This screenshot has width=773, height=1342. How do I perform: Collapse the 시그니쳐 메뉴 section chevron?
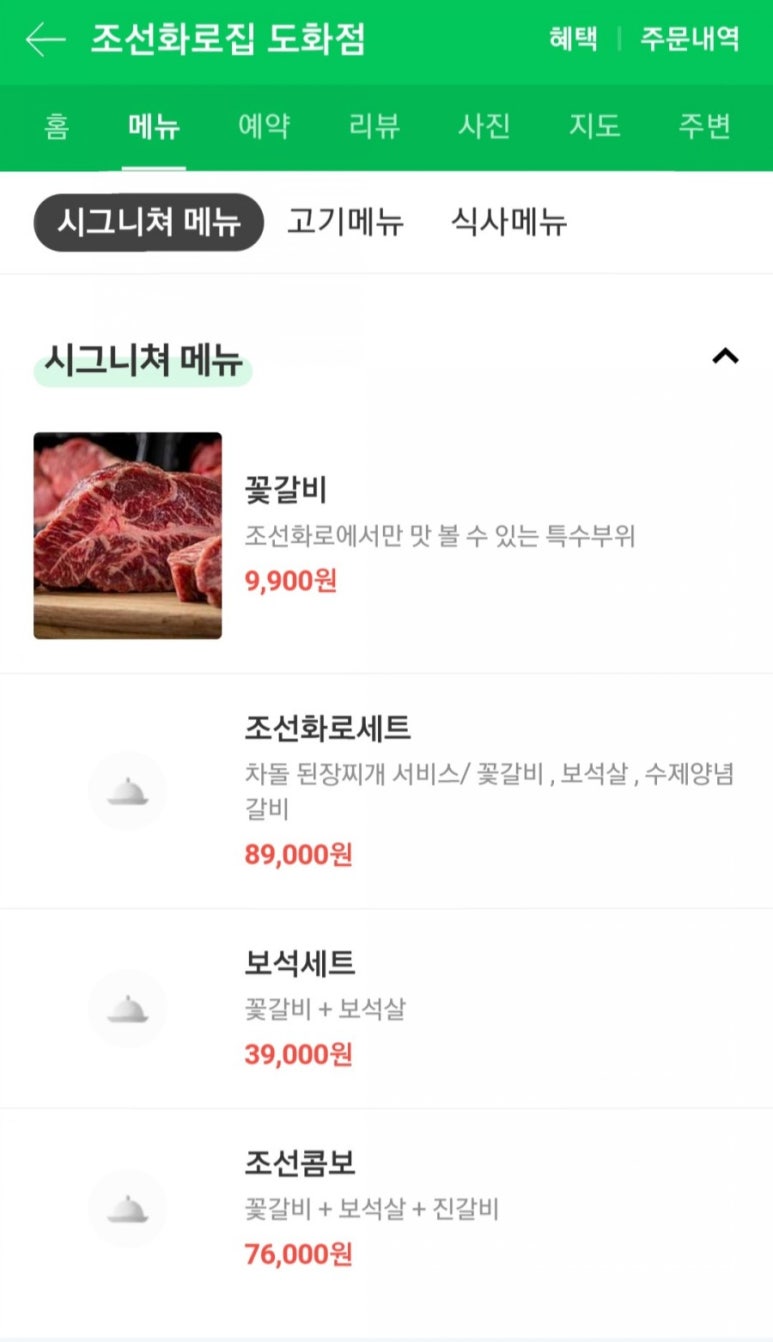[x=725, y=356]
